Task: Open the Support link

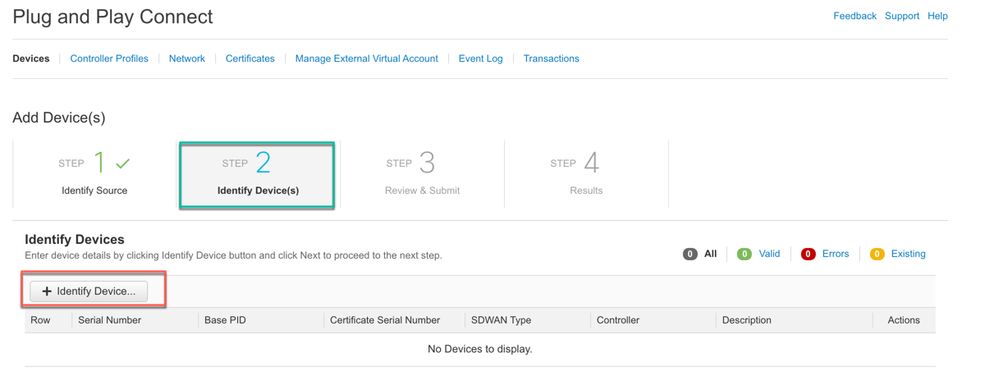Action: click(902, 16)
